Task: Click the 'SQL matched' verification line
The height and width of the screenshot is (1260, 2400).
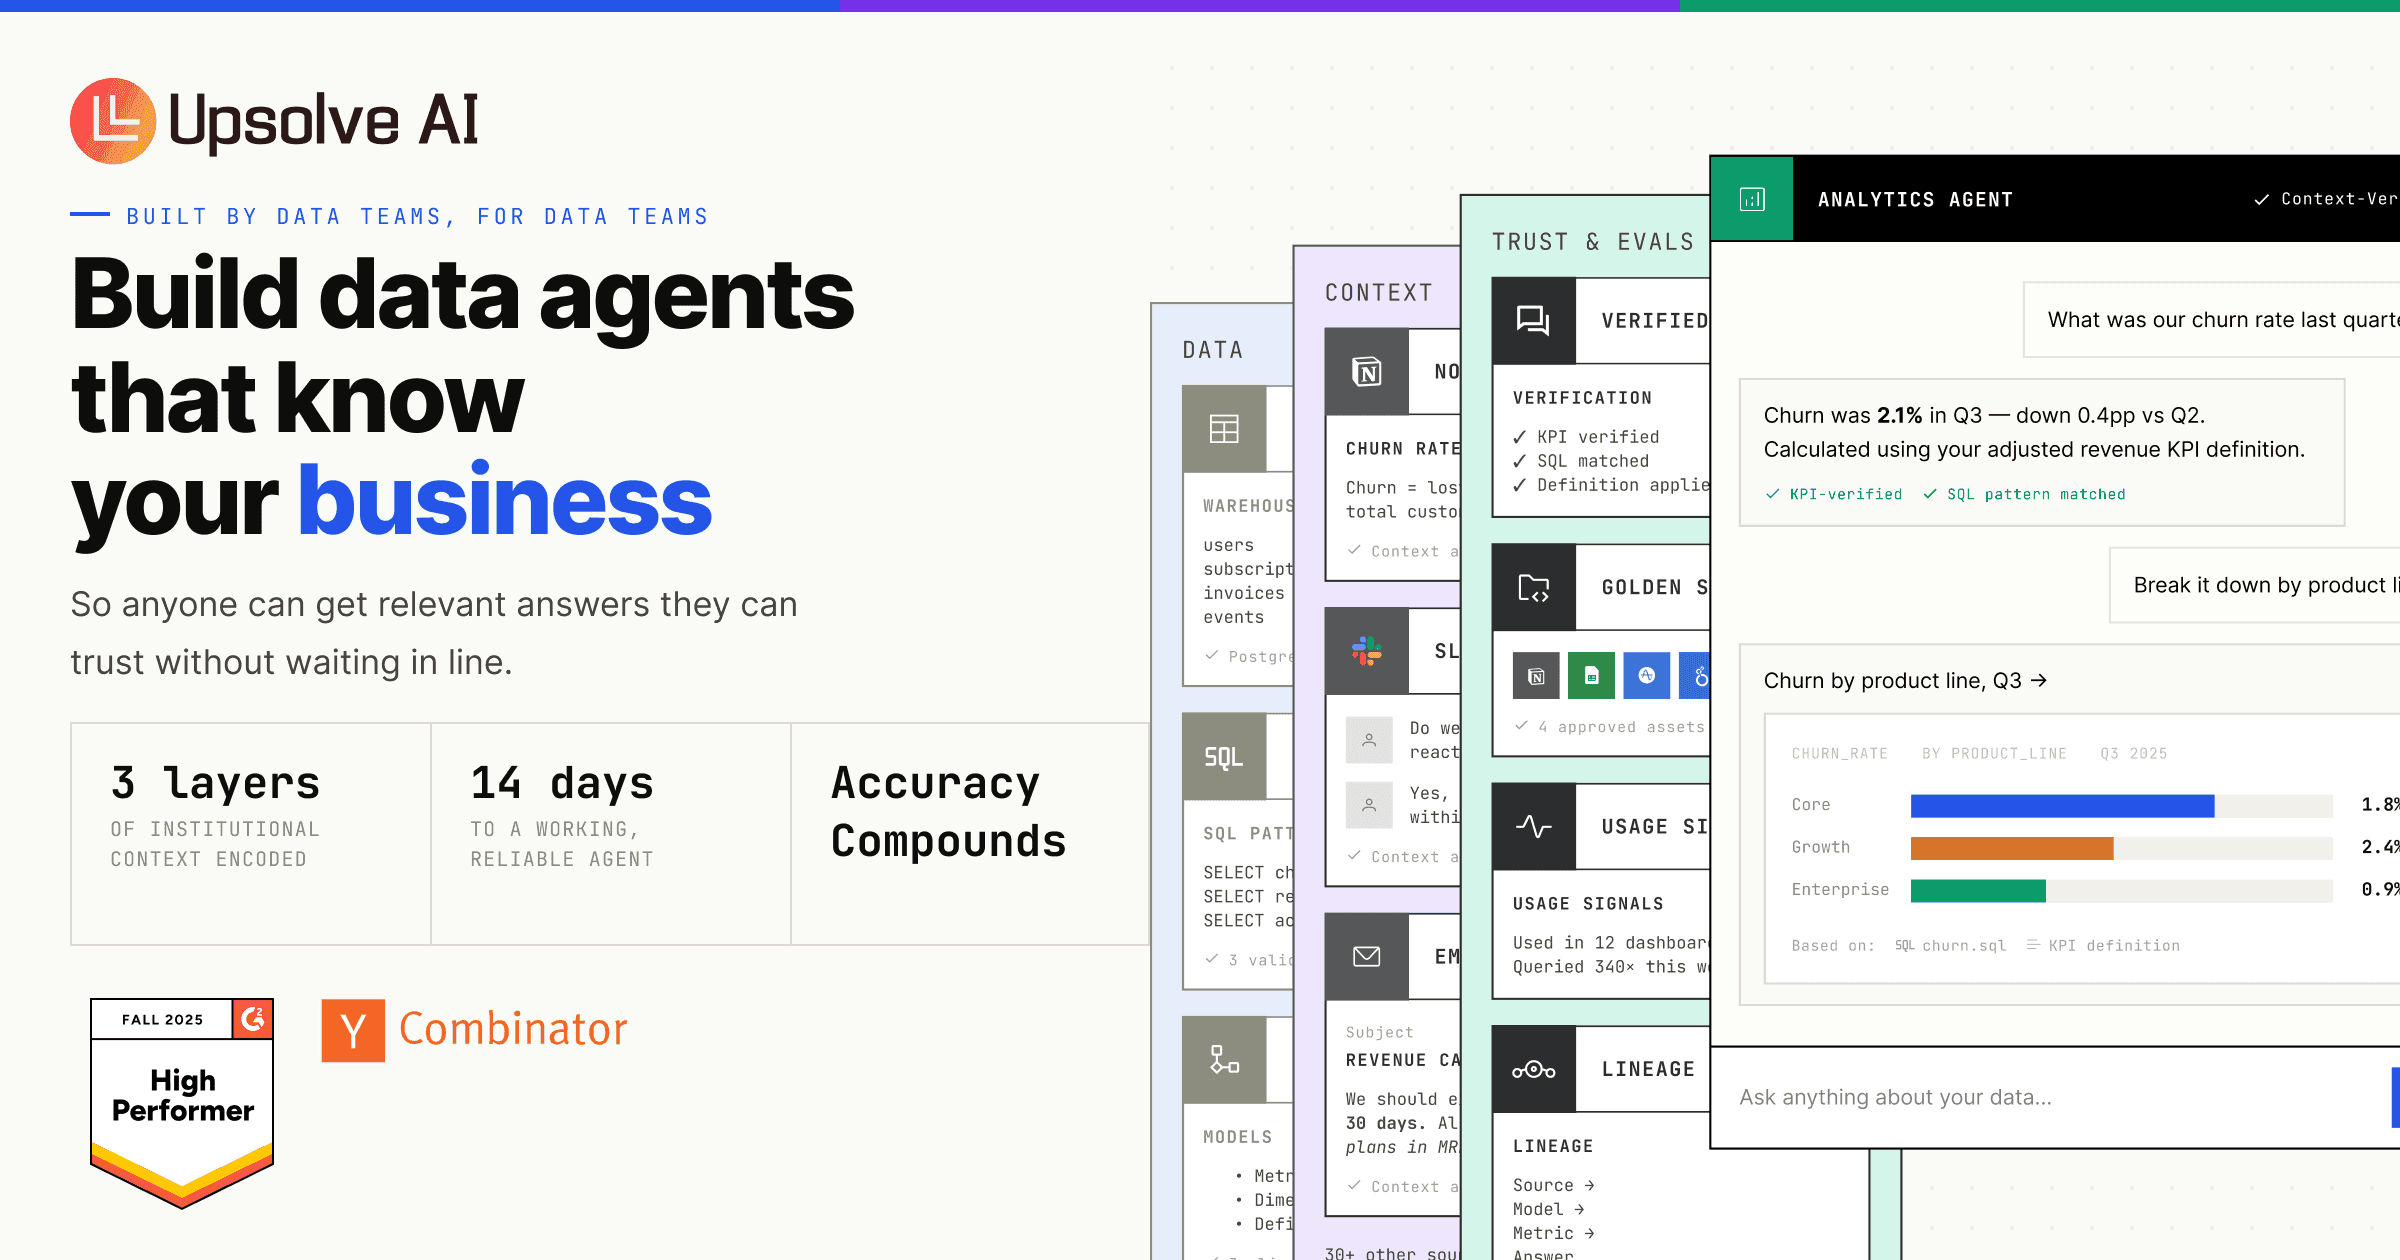Action: pyautogui.click(x=1581, y=461)
